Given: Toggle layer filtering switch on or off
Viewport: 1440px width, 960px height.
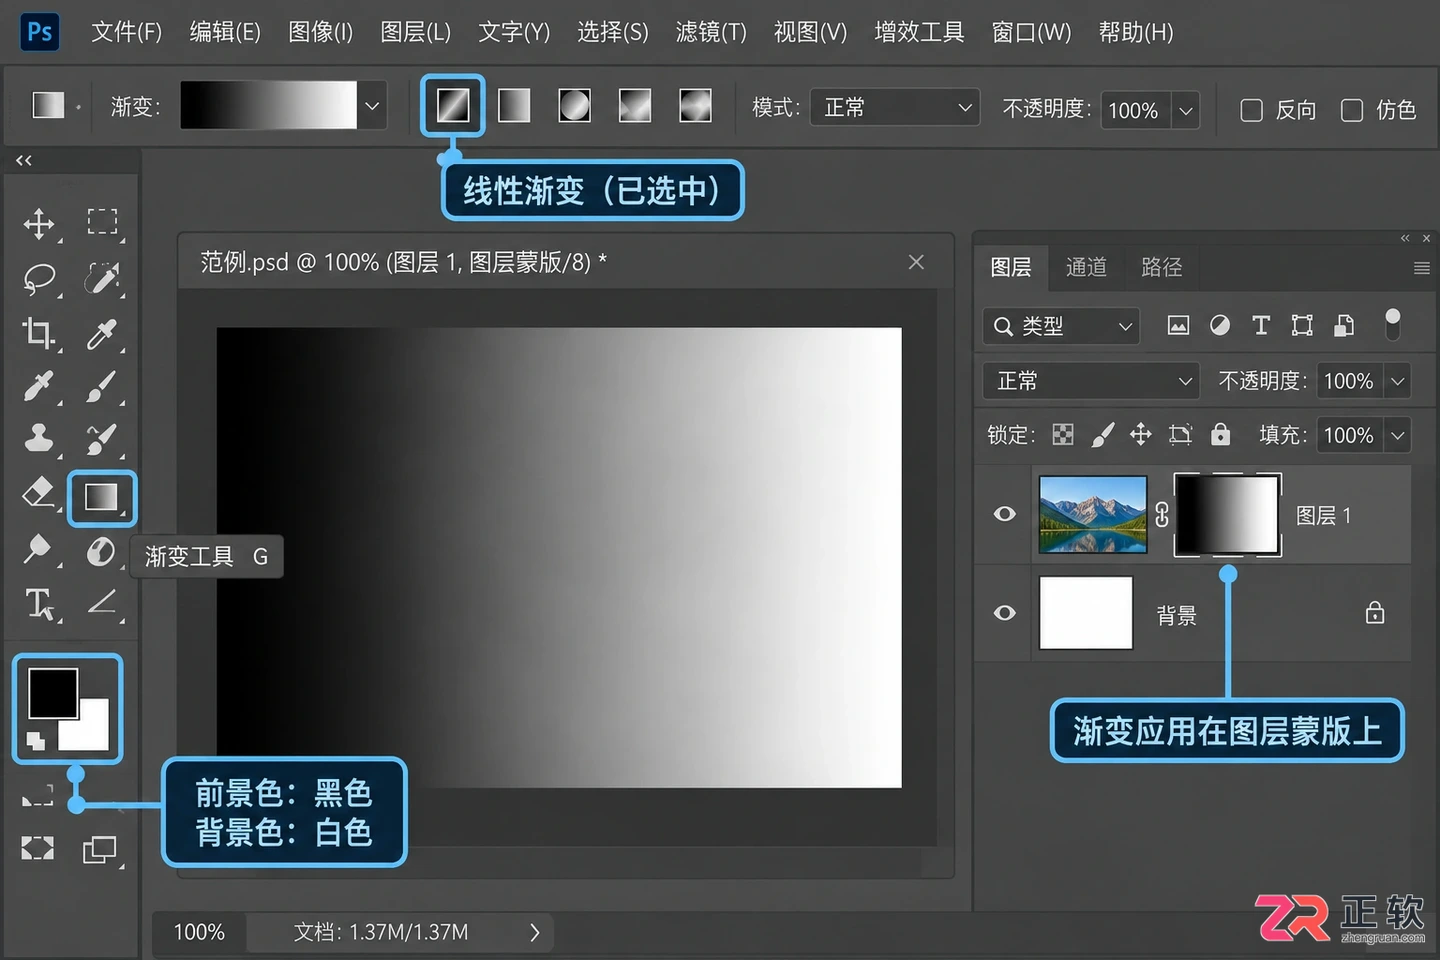Looking at the screenshot, I should [x=1392, y=324].
